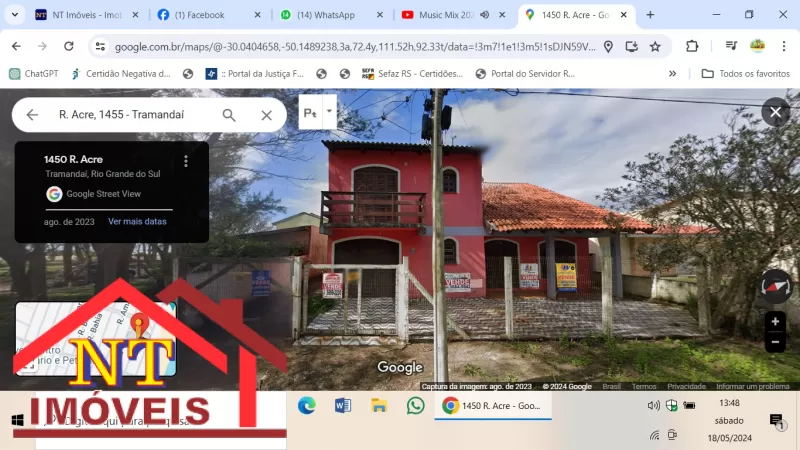Viewport: 800px width, 450px height.
Task: Expand hidden bookmarks with double chevron
Action: coord(672,73)
